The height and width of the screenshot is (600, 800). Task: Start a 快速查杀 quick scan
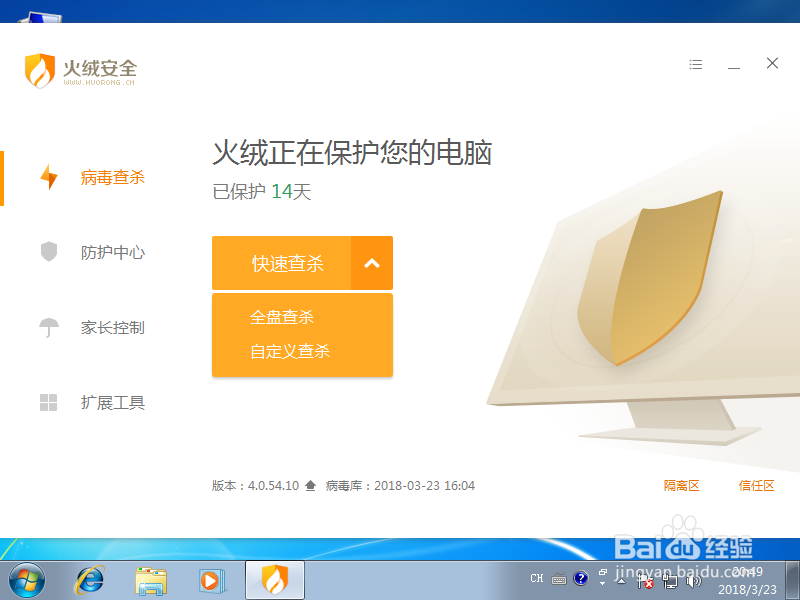(x=282, y=263)
